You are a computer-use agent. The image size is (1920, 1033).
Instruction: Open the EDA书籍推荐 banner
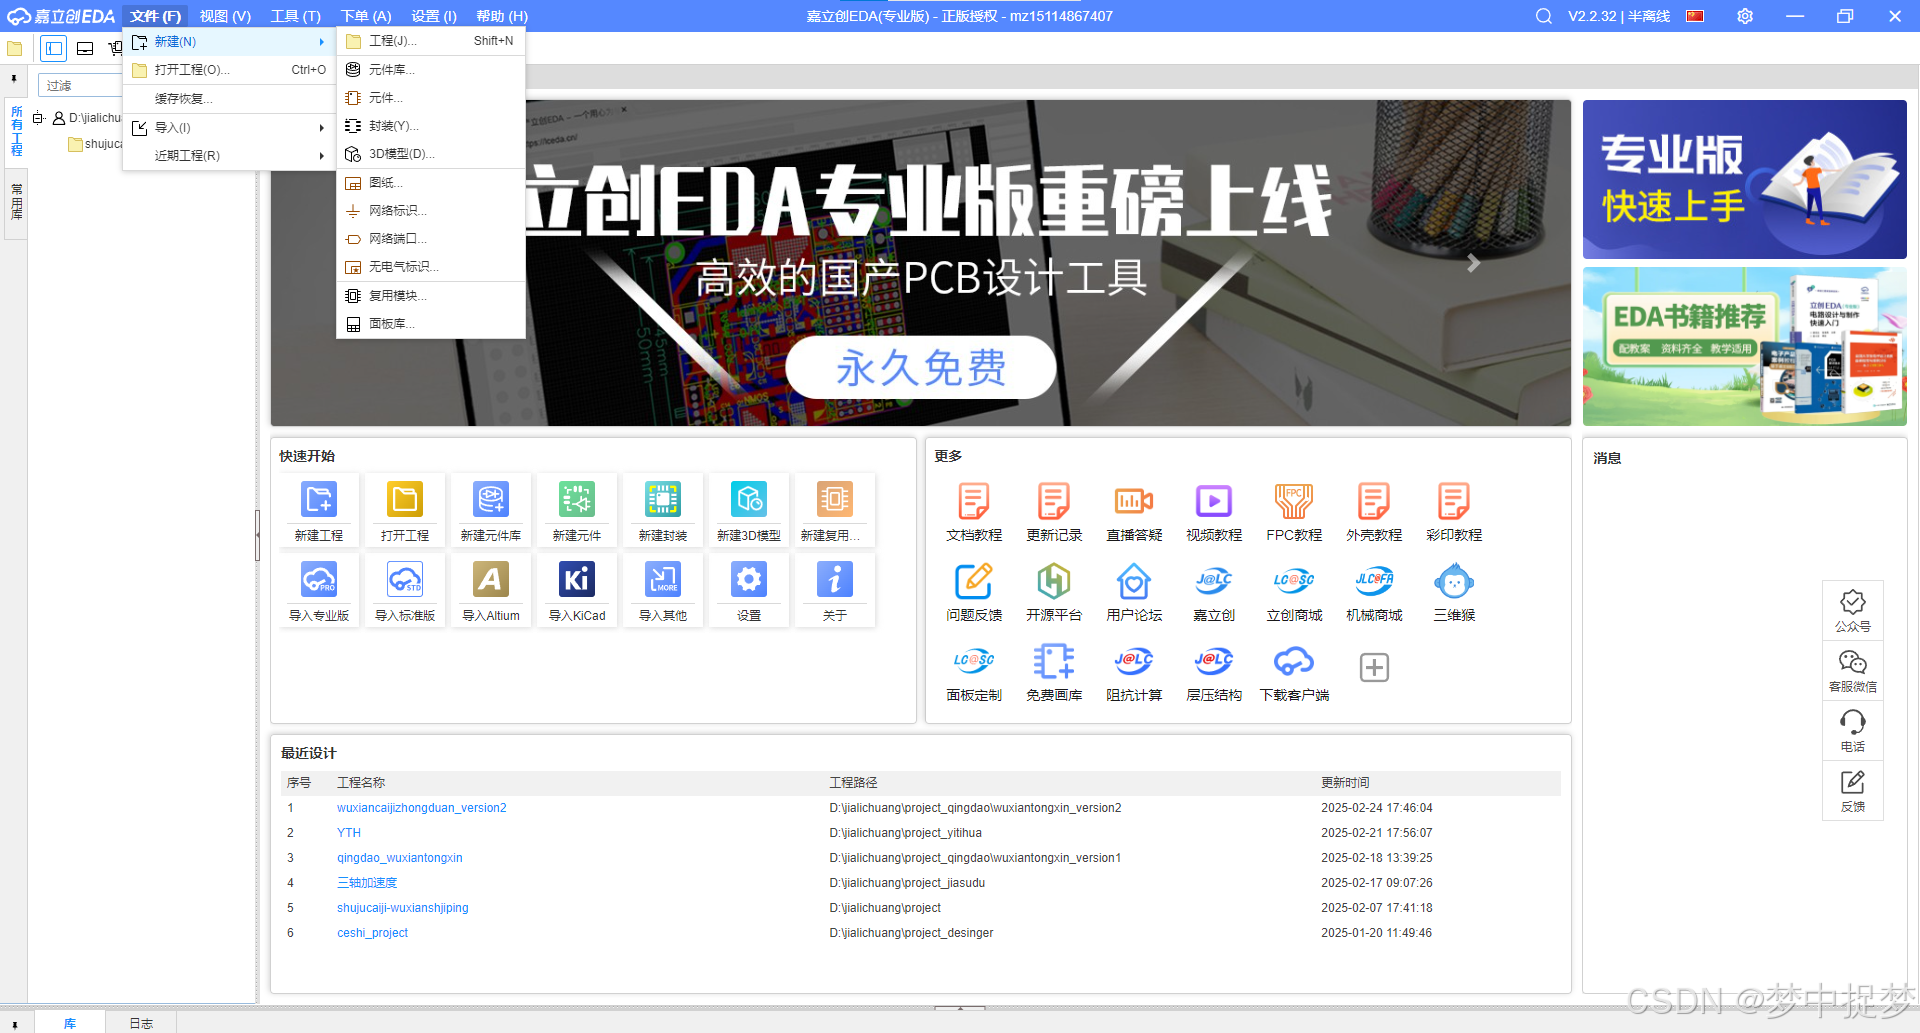(x=1744, y=346)
